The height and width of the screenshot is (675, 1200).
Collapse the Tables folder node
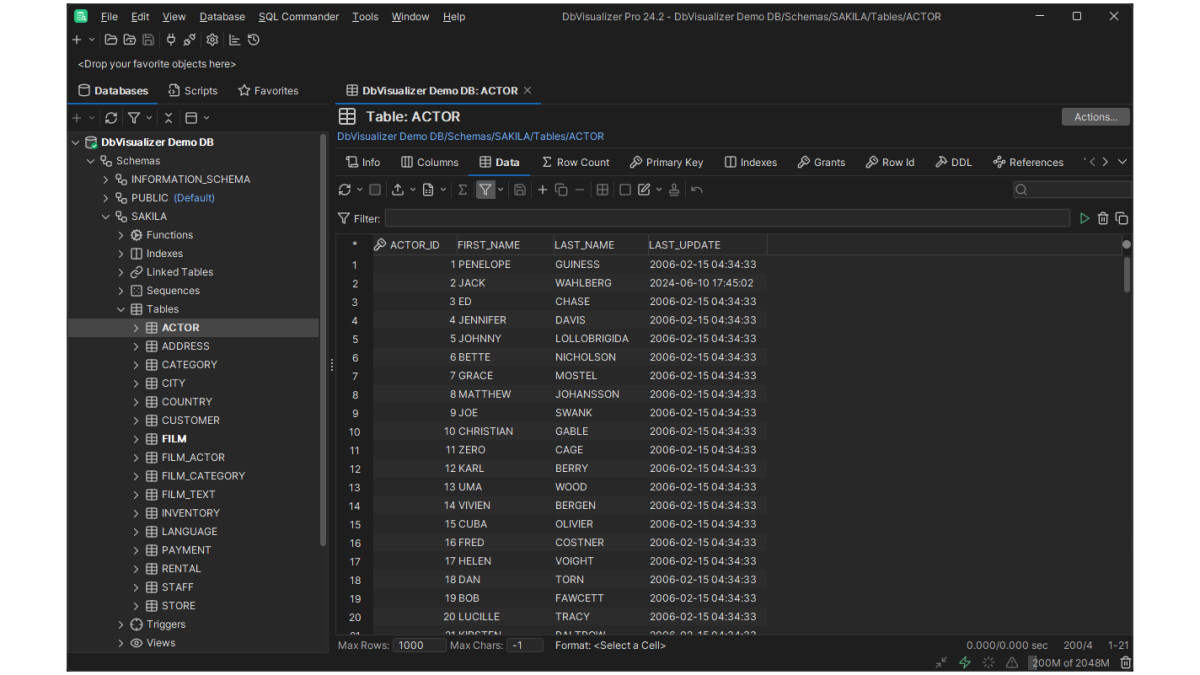tap(121, 309)
